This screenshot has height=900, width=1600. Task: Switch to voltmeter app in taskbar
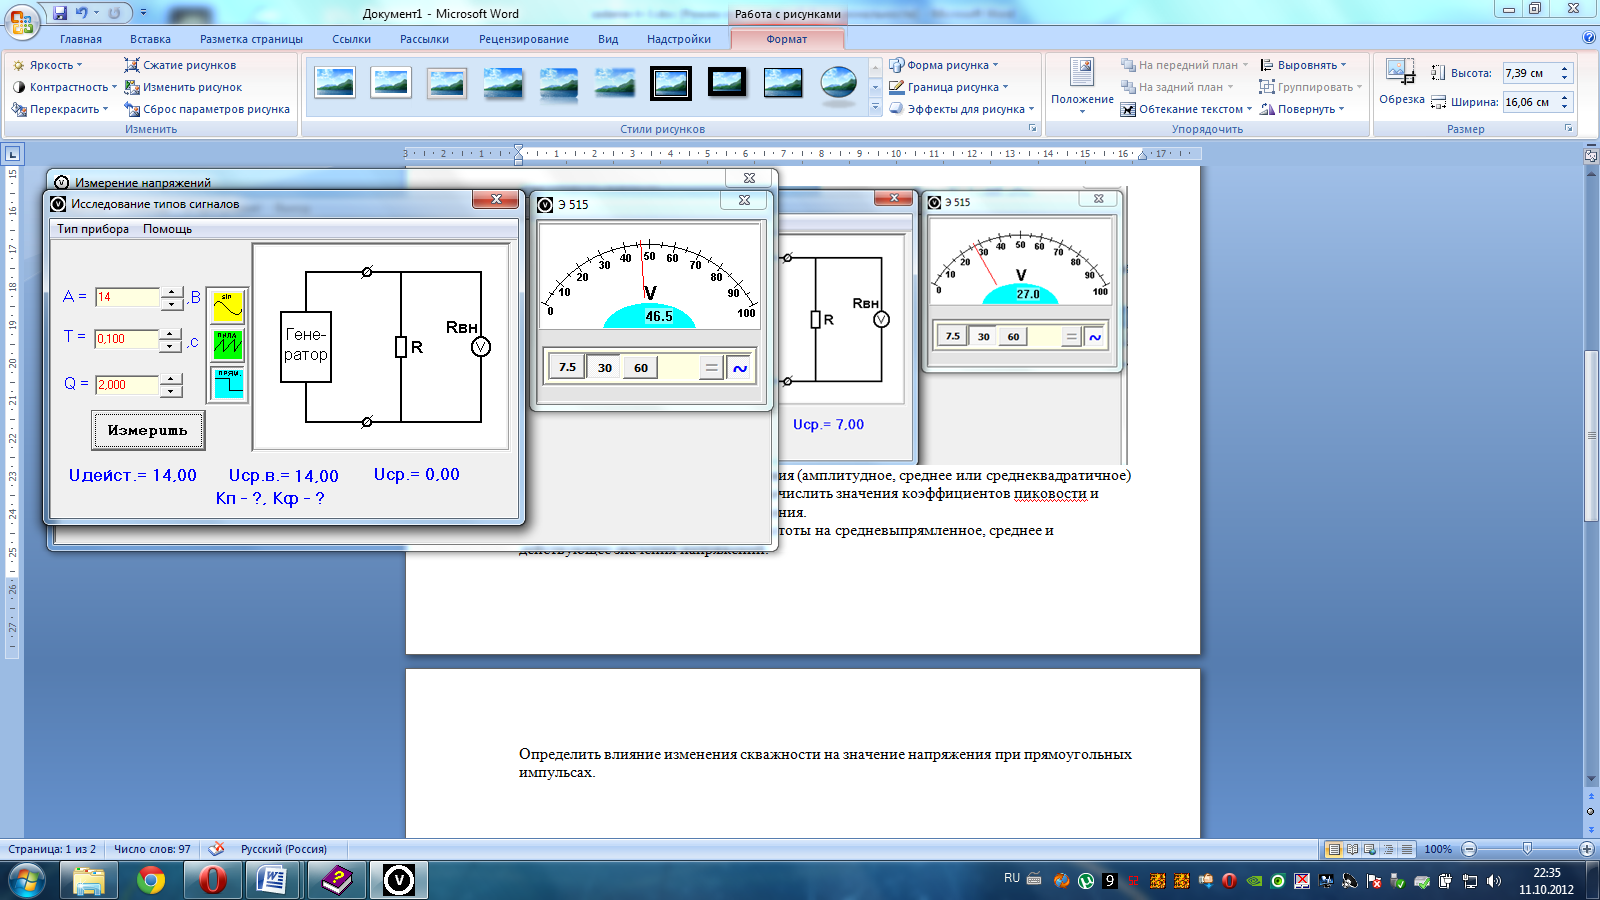(x=399, y=880)
